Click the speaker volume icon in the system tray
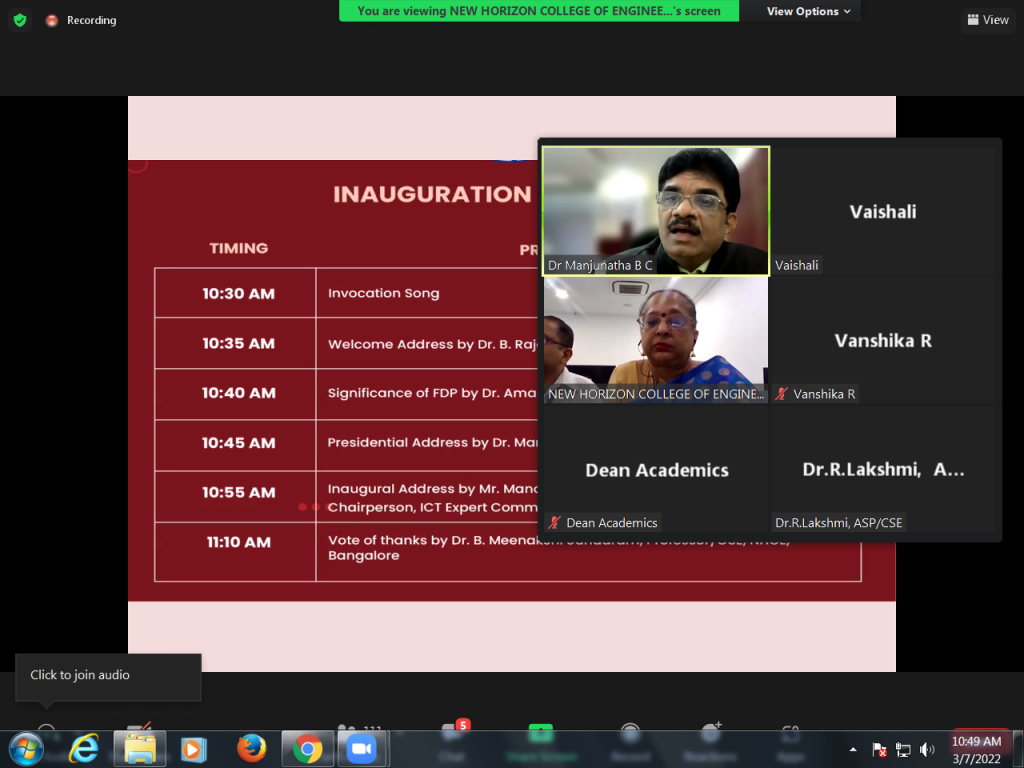 pos(927,749)
